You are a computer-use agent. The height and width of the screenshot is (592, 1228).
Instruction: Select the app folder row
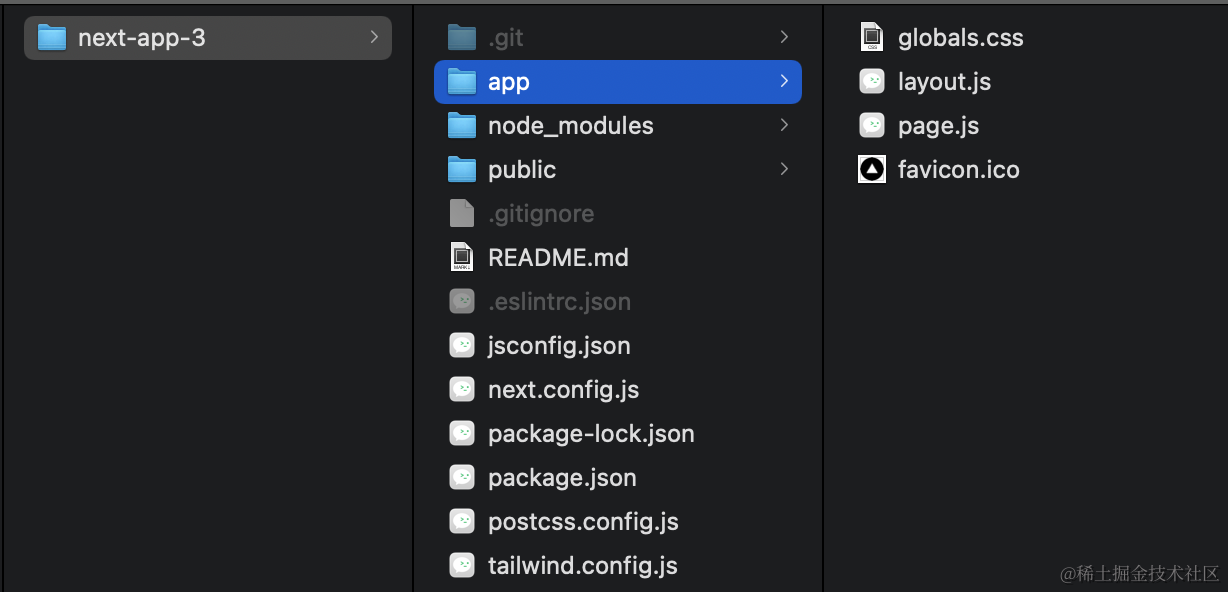click(617, 82)
